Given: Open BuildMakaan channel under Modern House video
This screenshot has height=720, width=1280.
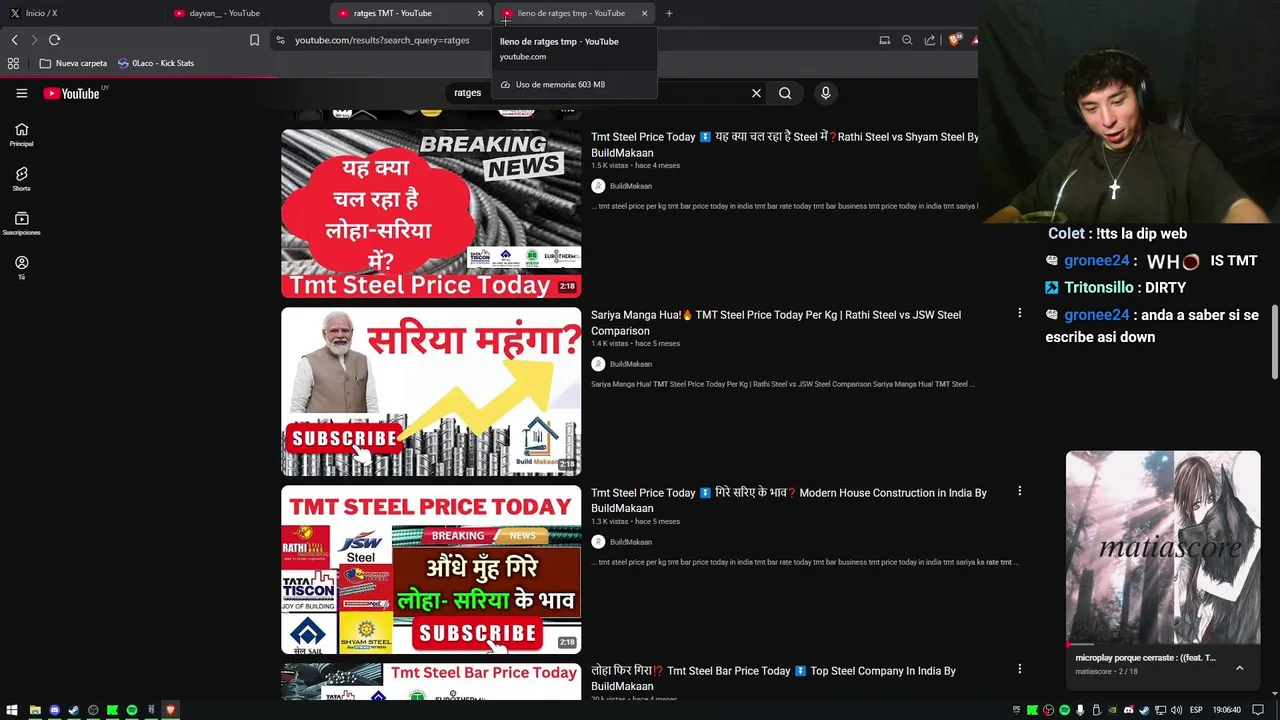Looking at the screenshot, I should pos(621,542).
